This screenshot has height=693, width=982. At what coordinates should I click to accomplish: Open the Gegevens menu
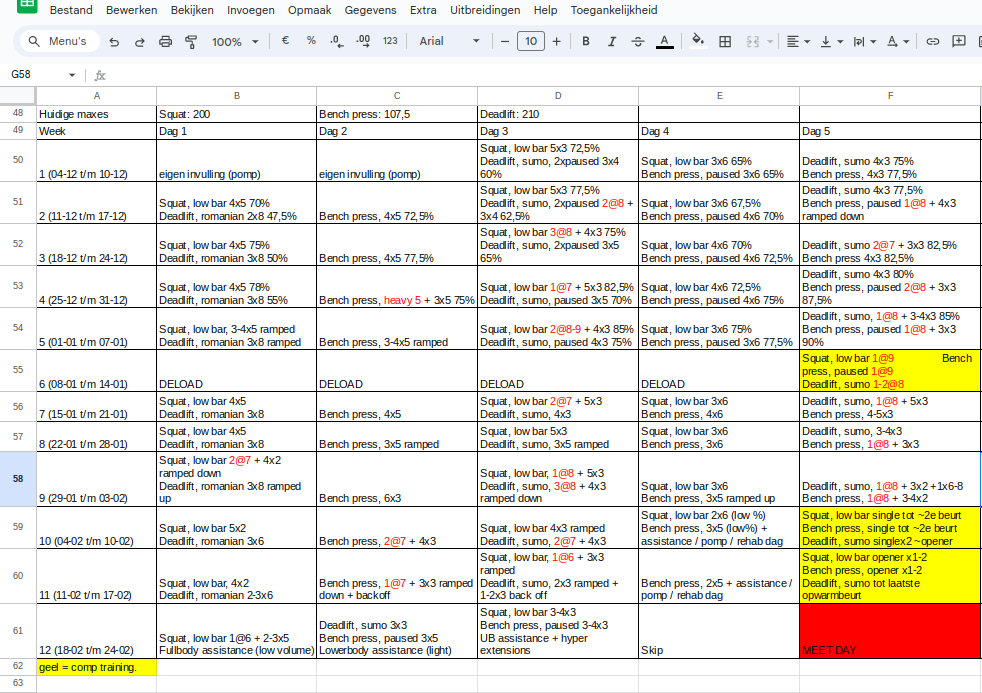point(370,10)
